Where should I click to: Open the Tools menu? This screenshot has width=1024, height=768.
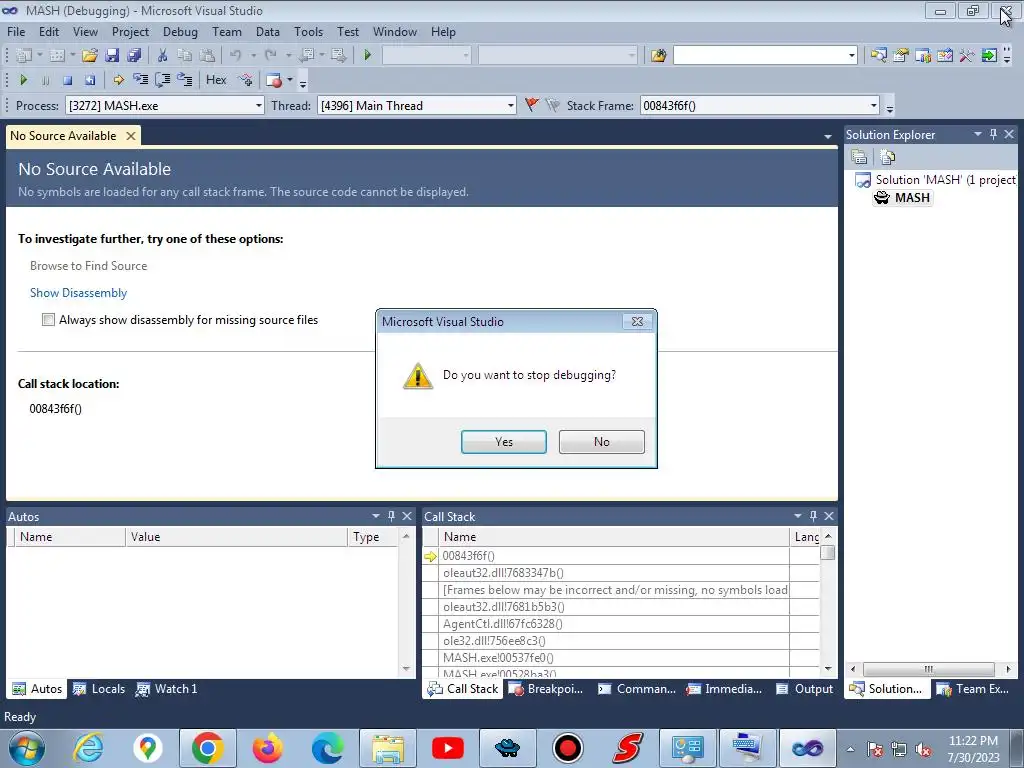[308, 31]
